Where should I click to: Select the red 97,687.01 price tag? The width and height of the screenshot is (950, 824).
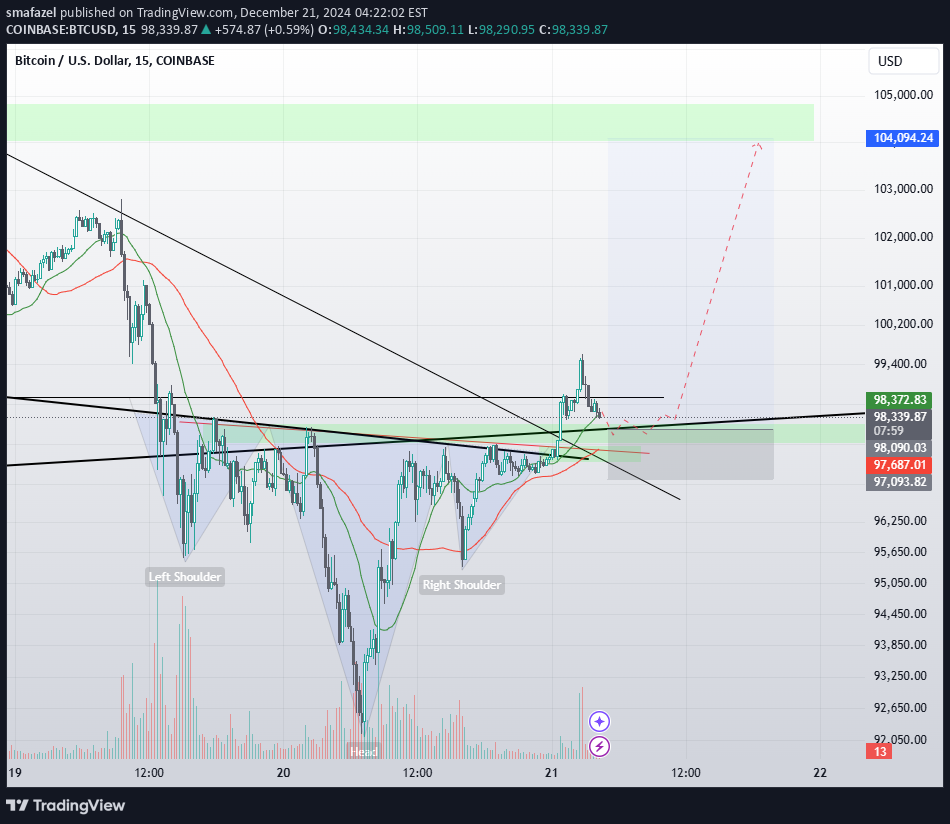click(x=899, y=465)
